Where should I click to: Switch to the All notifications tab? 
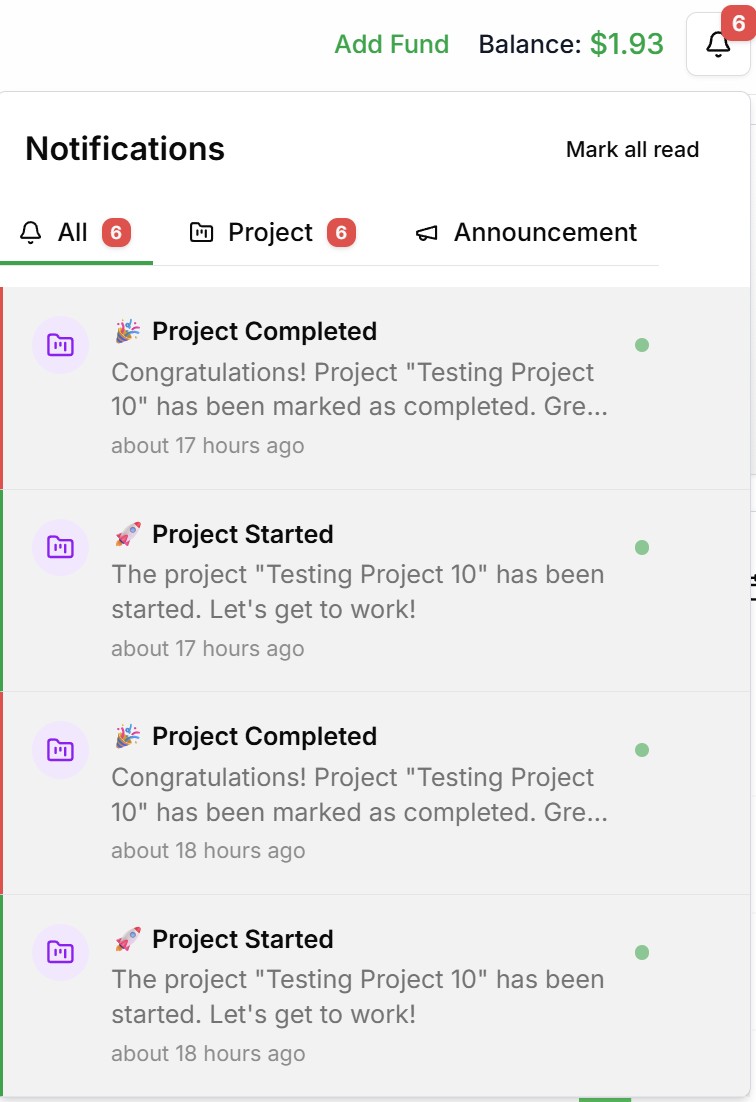(73, 232)
